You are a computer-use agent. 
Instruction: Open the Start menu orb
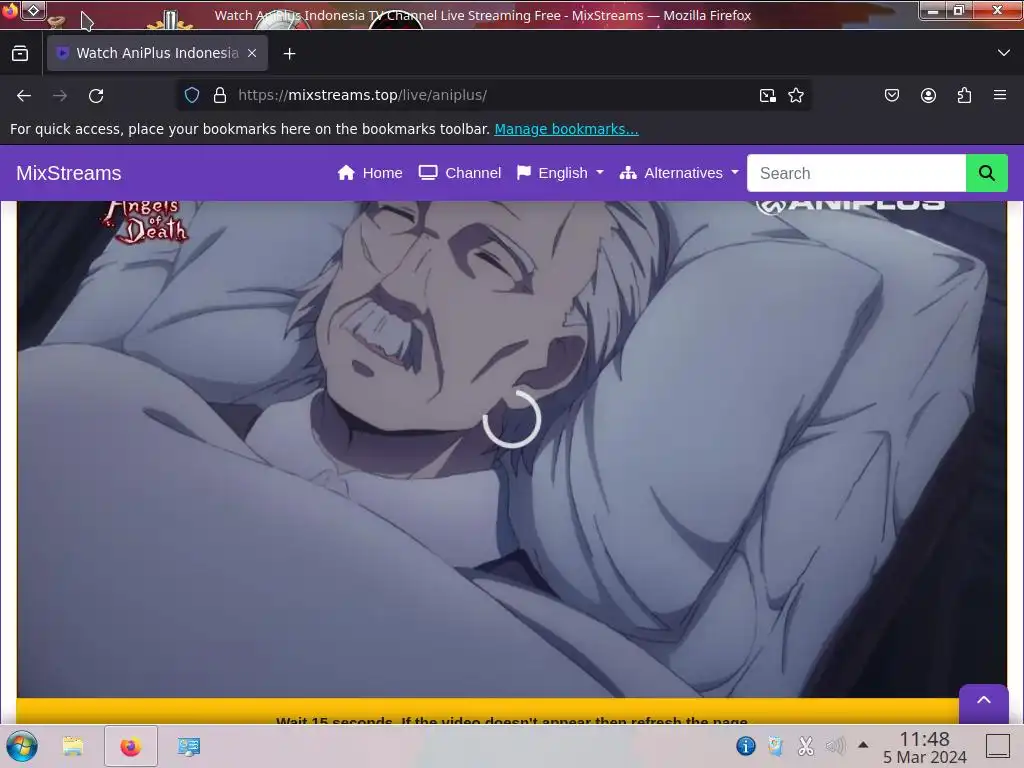pos(22,746)
